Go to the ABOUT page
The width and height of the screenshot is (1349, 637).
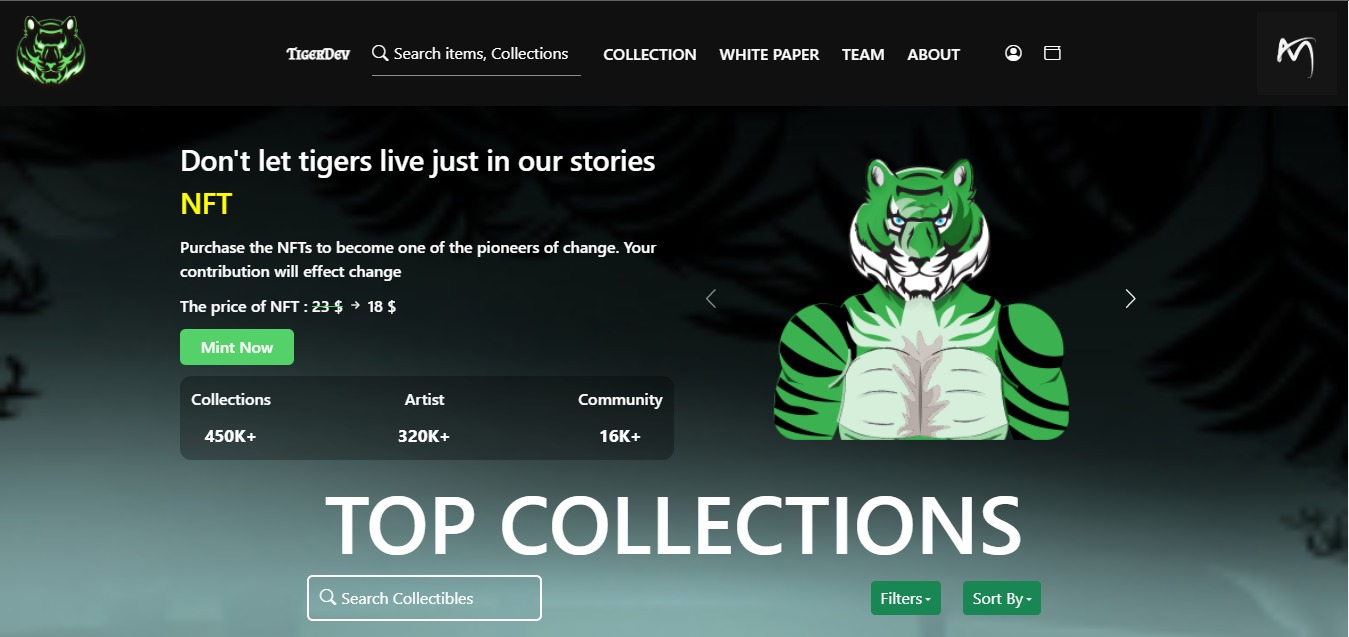(x=934, y=55)
